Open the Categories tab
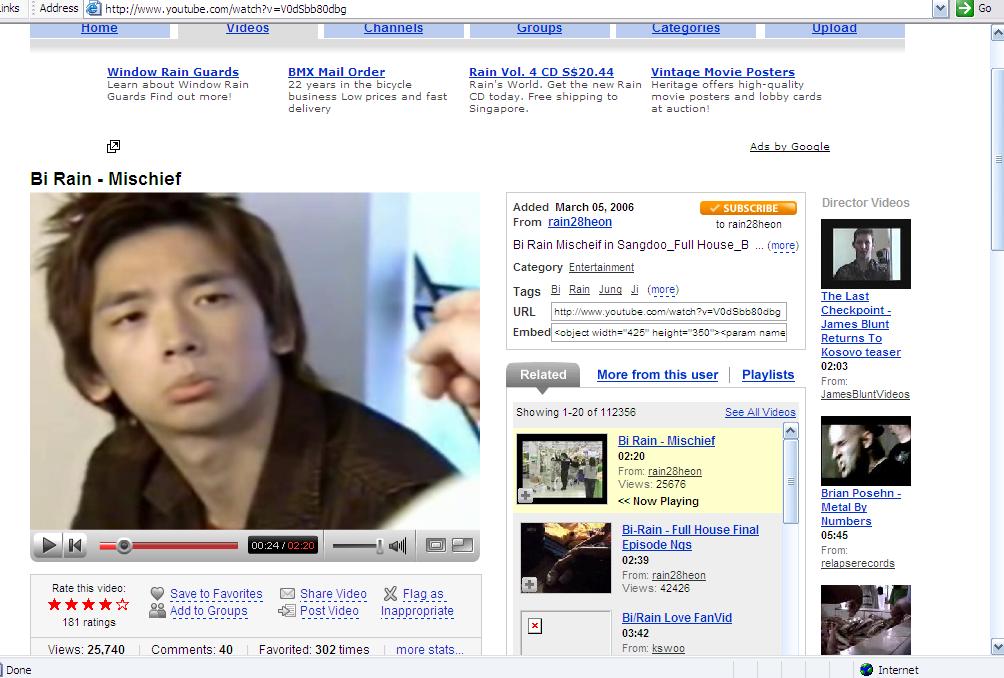1004x678 pixels. pos(686,28)
